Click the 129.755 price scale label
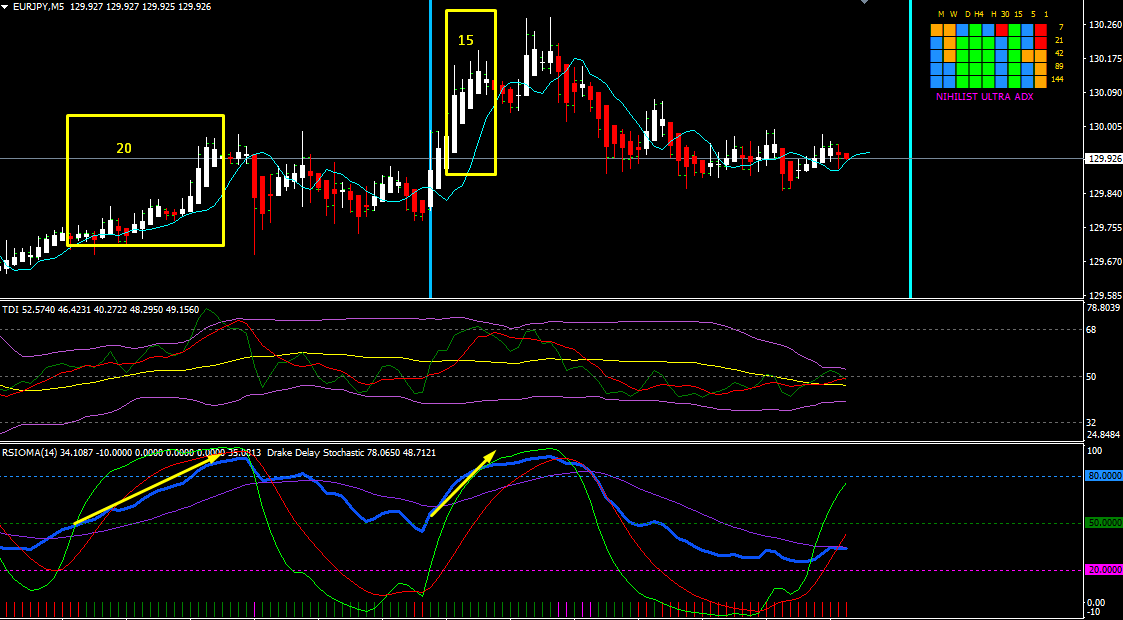 pos(1105,227)
